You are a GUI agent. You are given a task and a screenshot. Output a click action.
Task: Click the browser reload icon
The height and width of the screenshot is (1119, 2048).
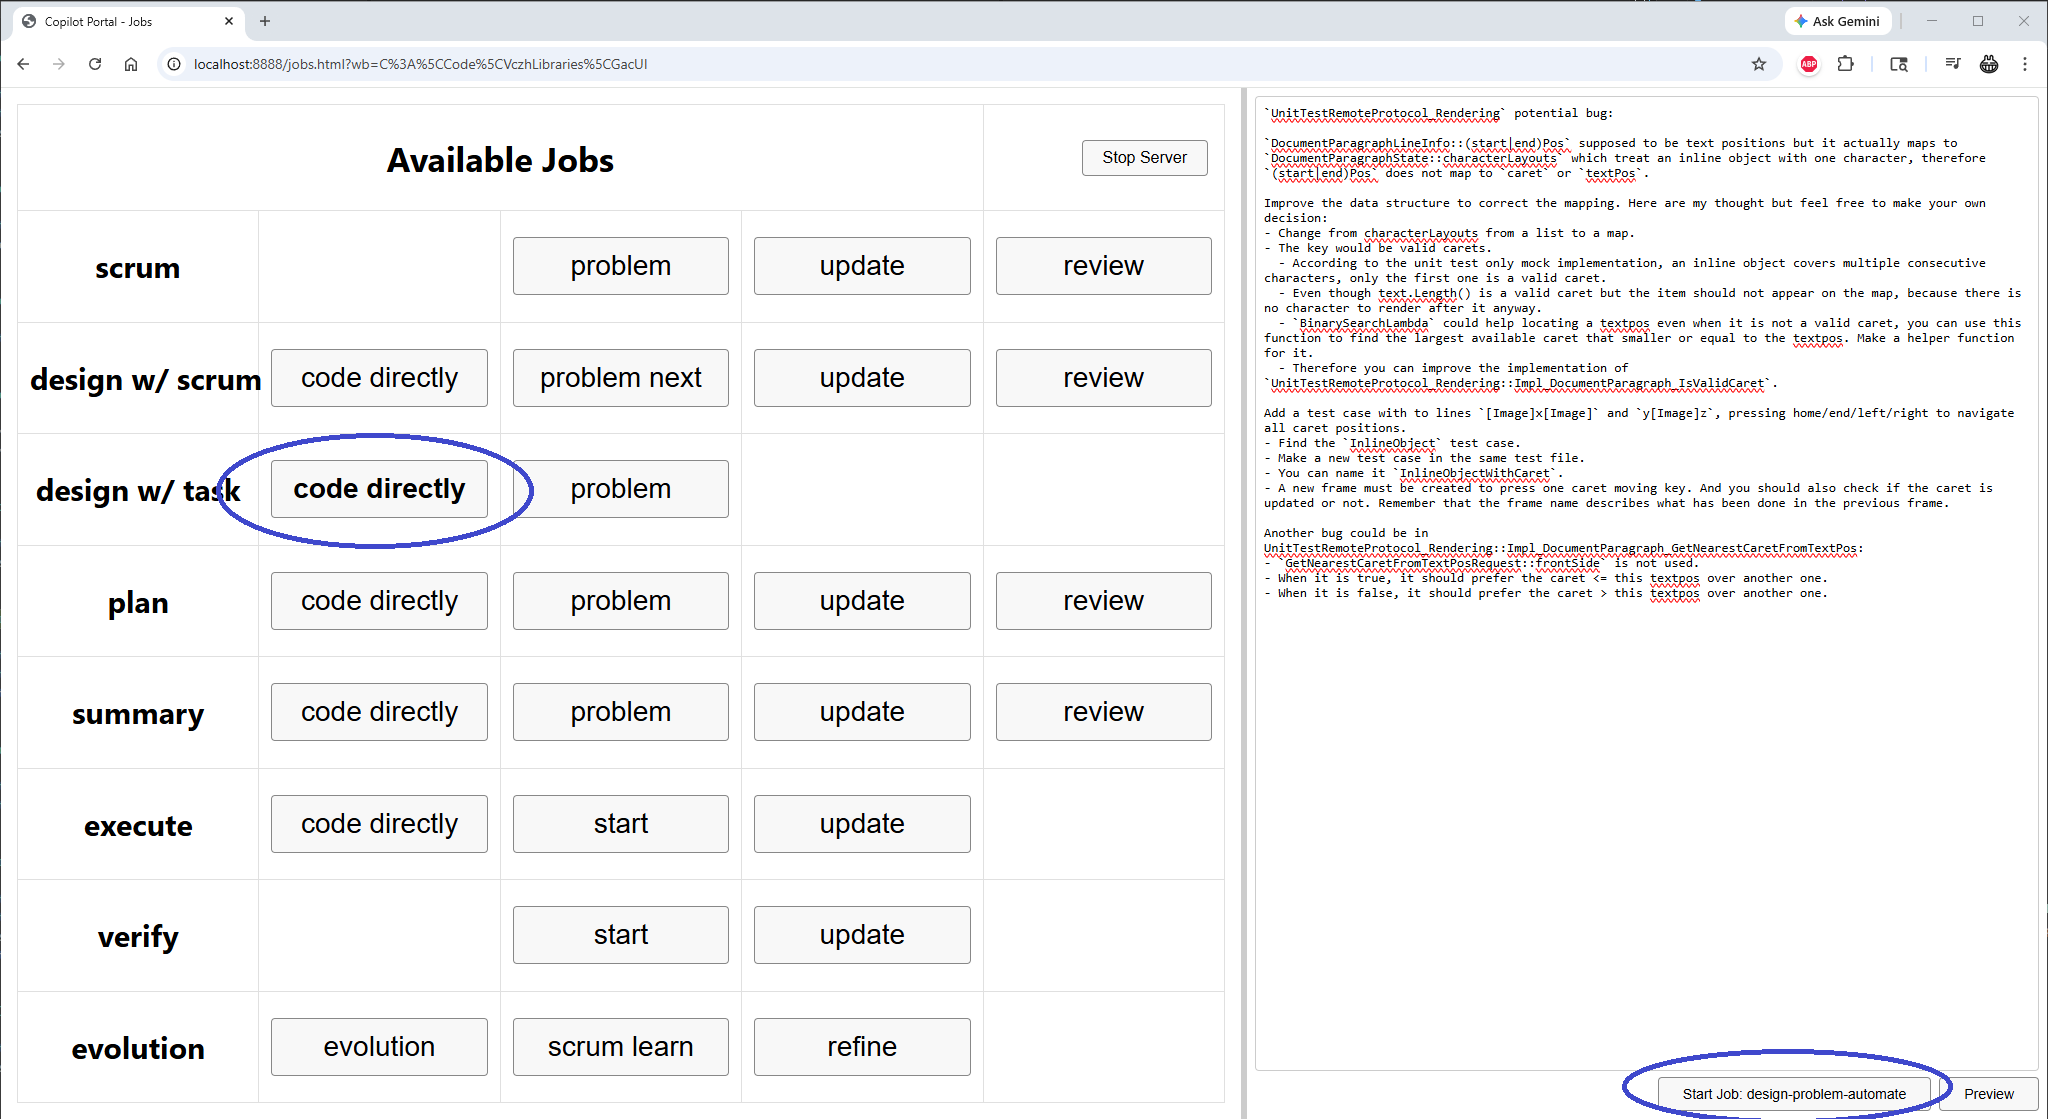coord(95,64)
